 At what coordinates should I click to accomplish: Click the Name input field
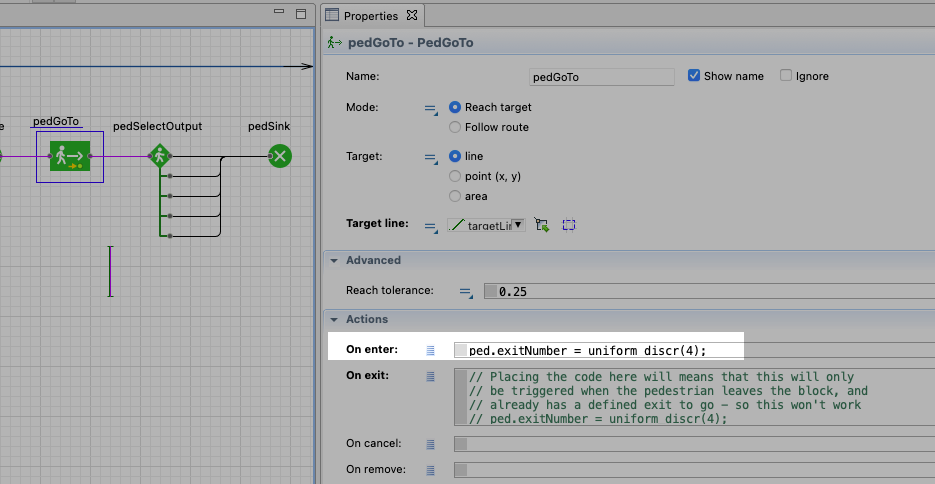pos(602,77)
